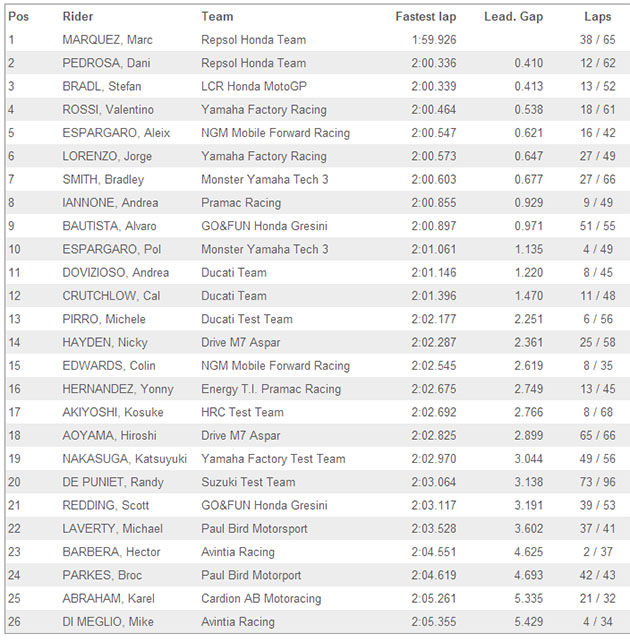Click the Fastest lap column header

(x=425, y=16)
